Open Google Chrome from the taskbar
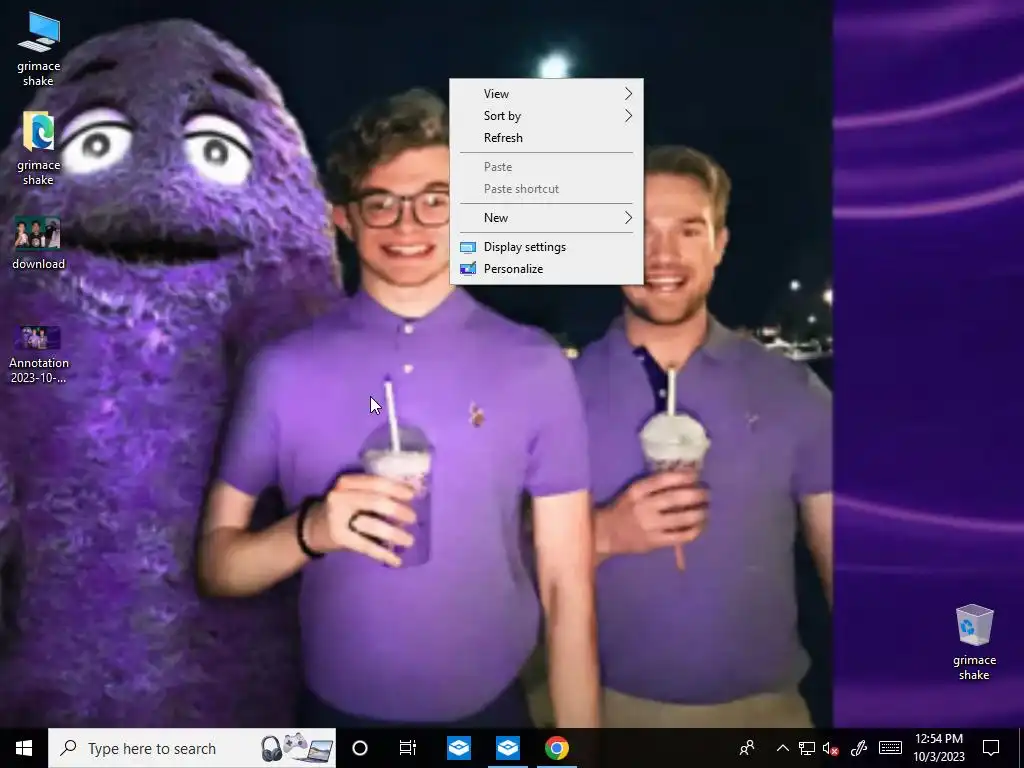The height and width of the screenshot is (768, 1024). tap(556, 748)
